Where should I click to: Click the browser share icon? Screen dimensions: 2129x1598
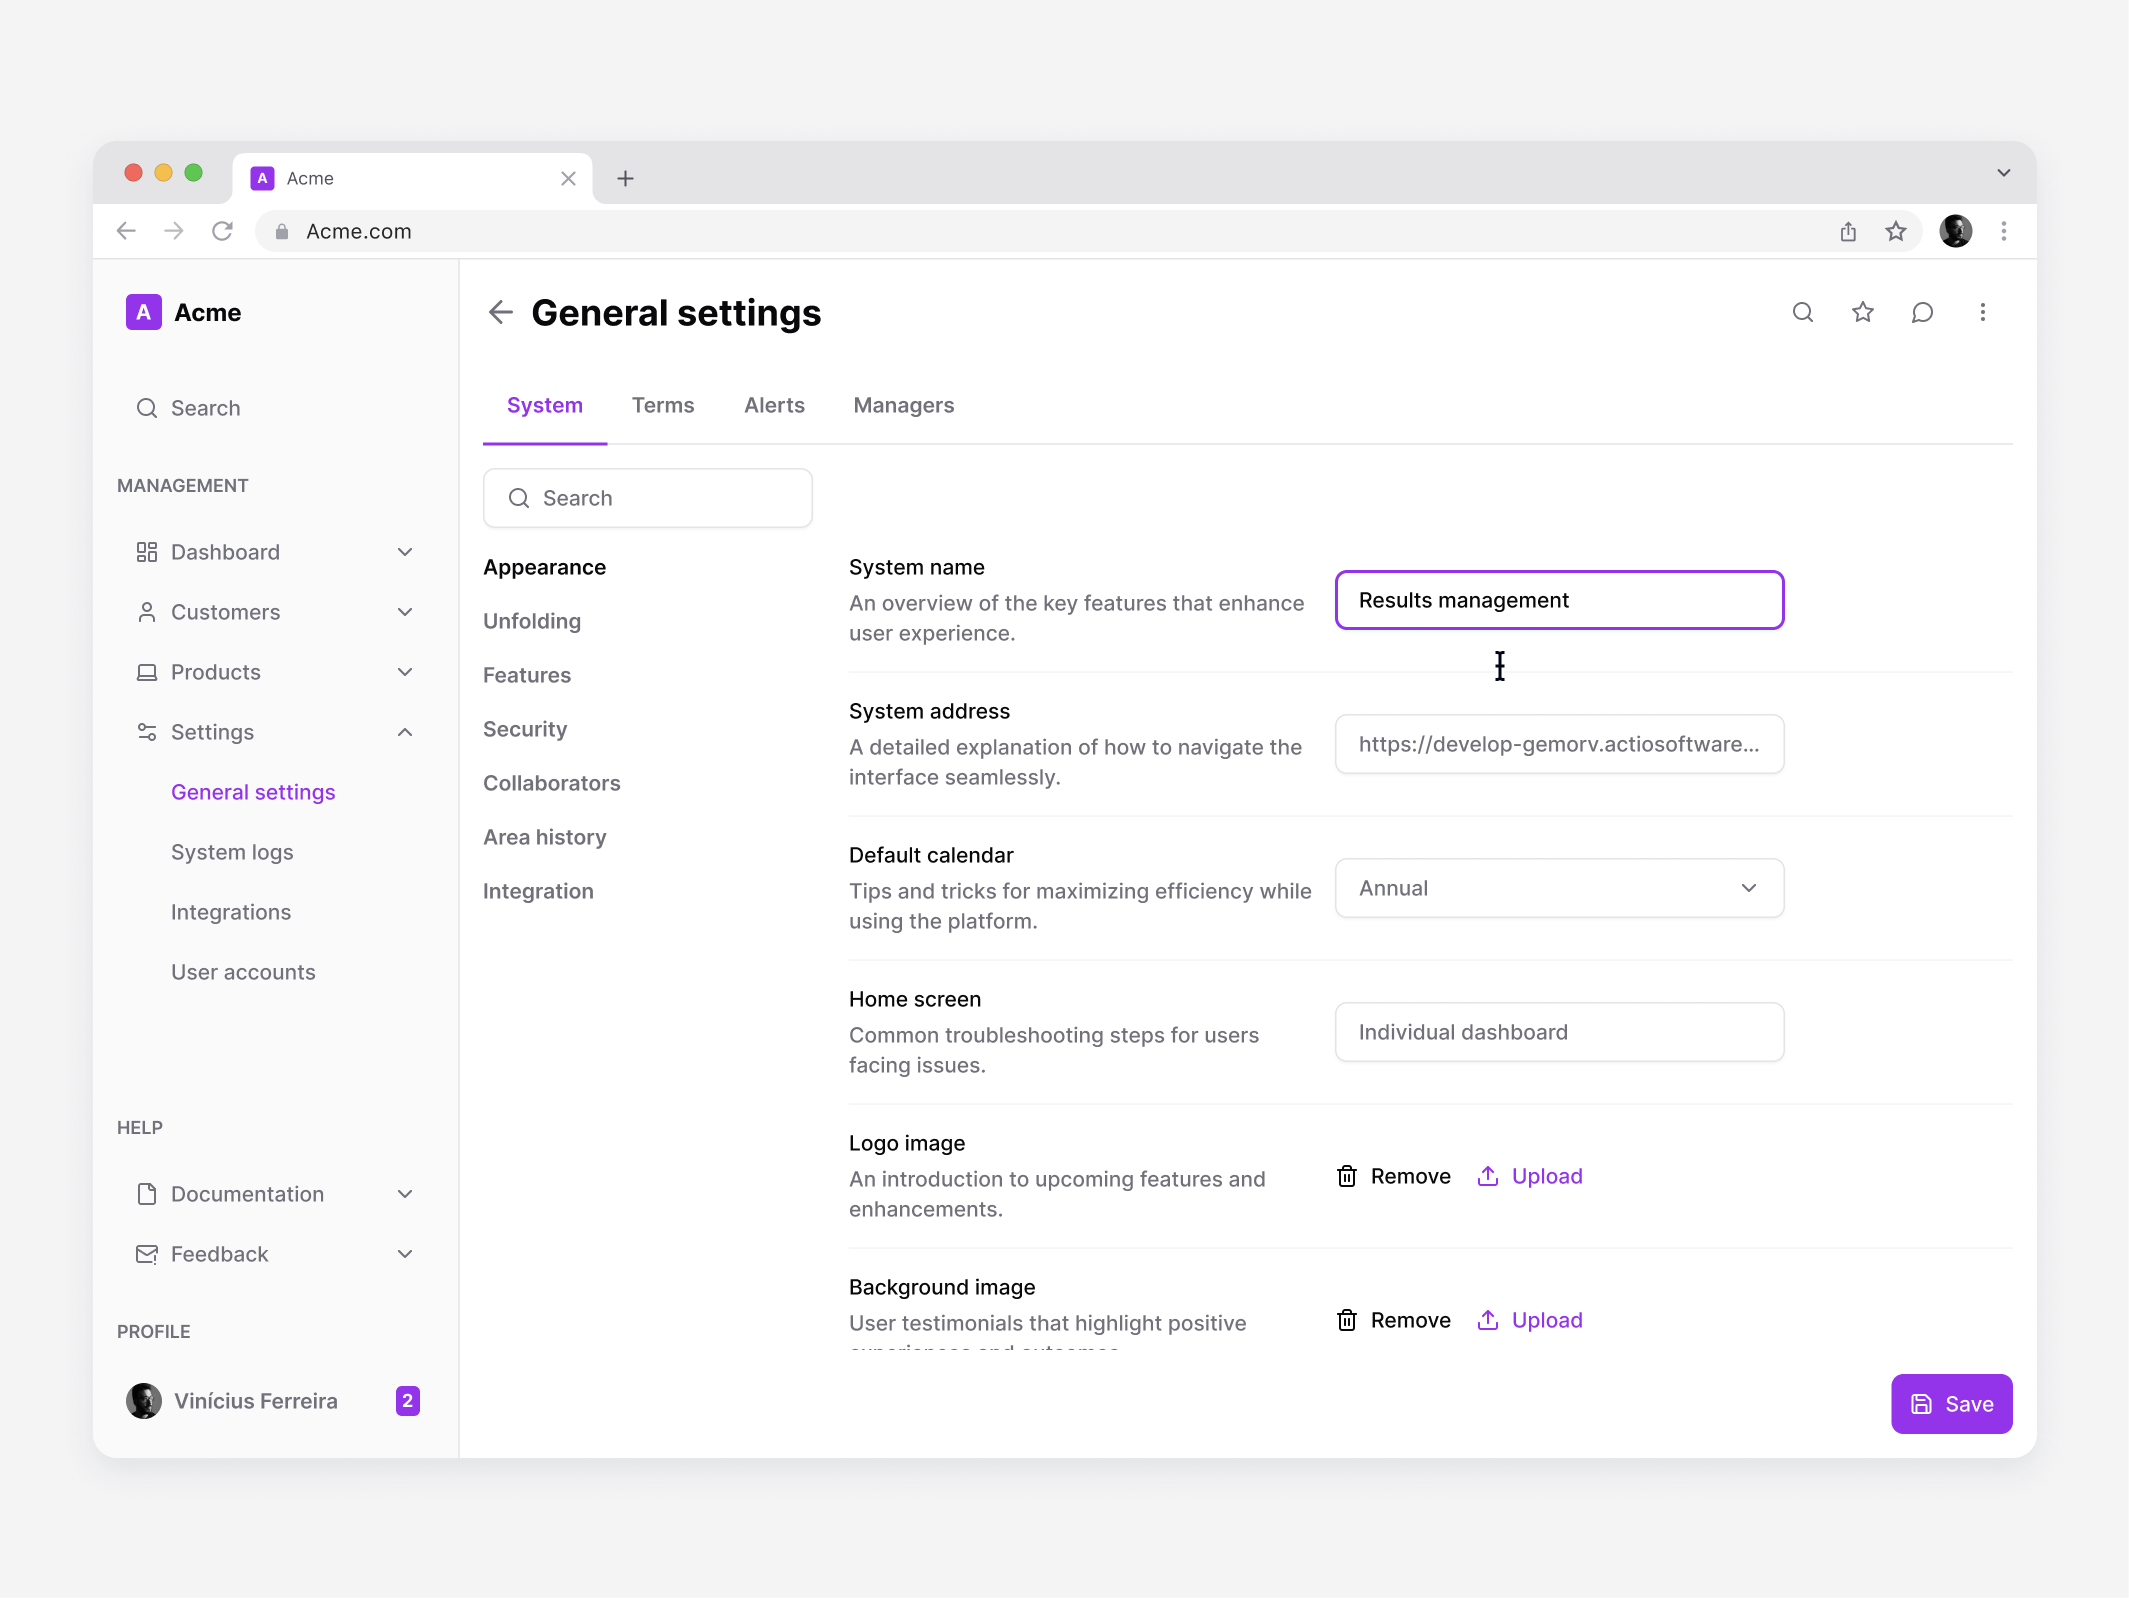[1848, 232]
